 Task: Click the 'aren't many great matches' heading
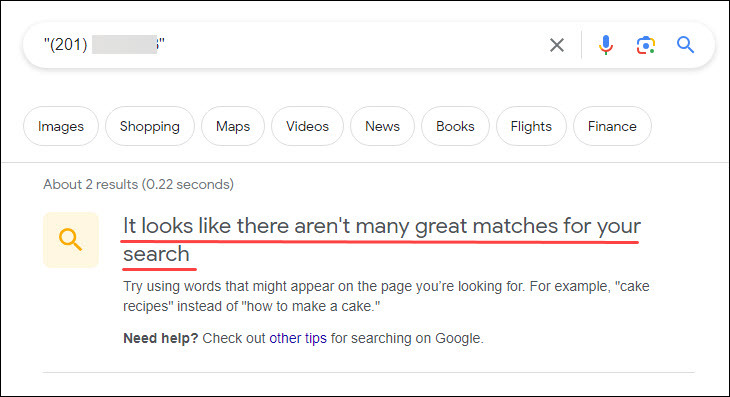tap(382, 240)
